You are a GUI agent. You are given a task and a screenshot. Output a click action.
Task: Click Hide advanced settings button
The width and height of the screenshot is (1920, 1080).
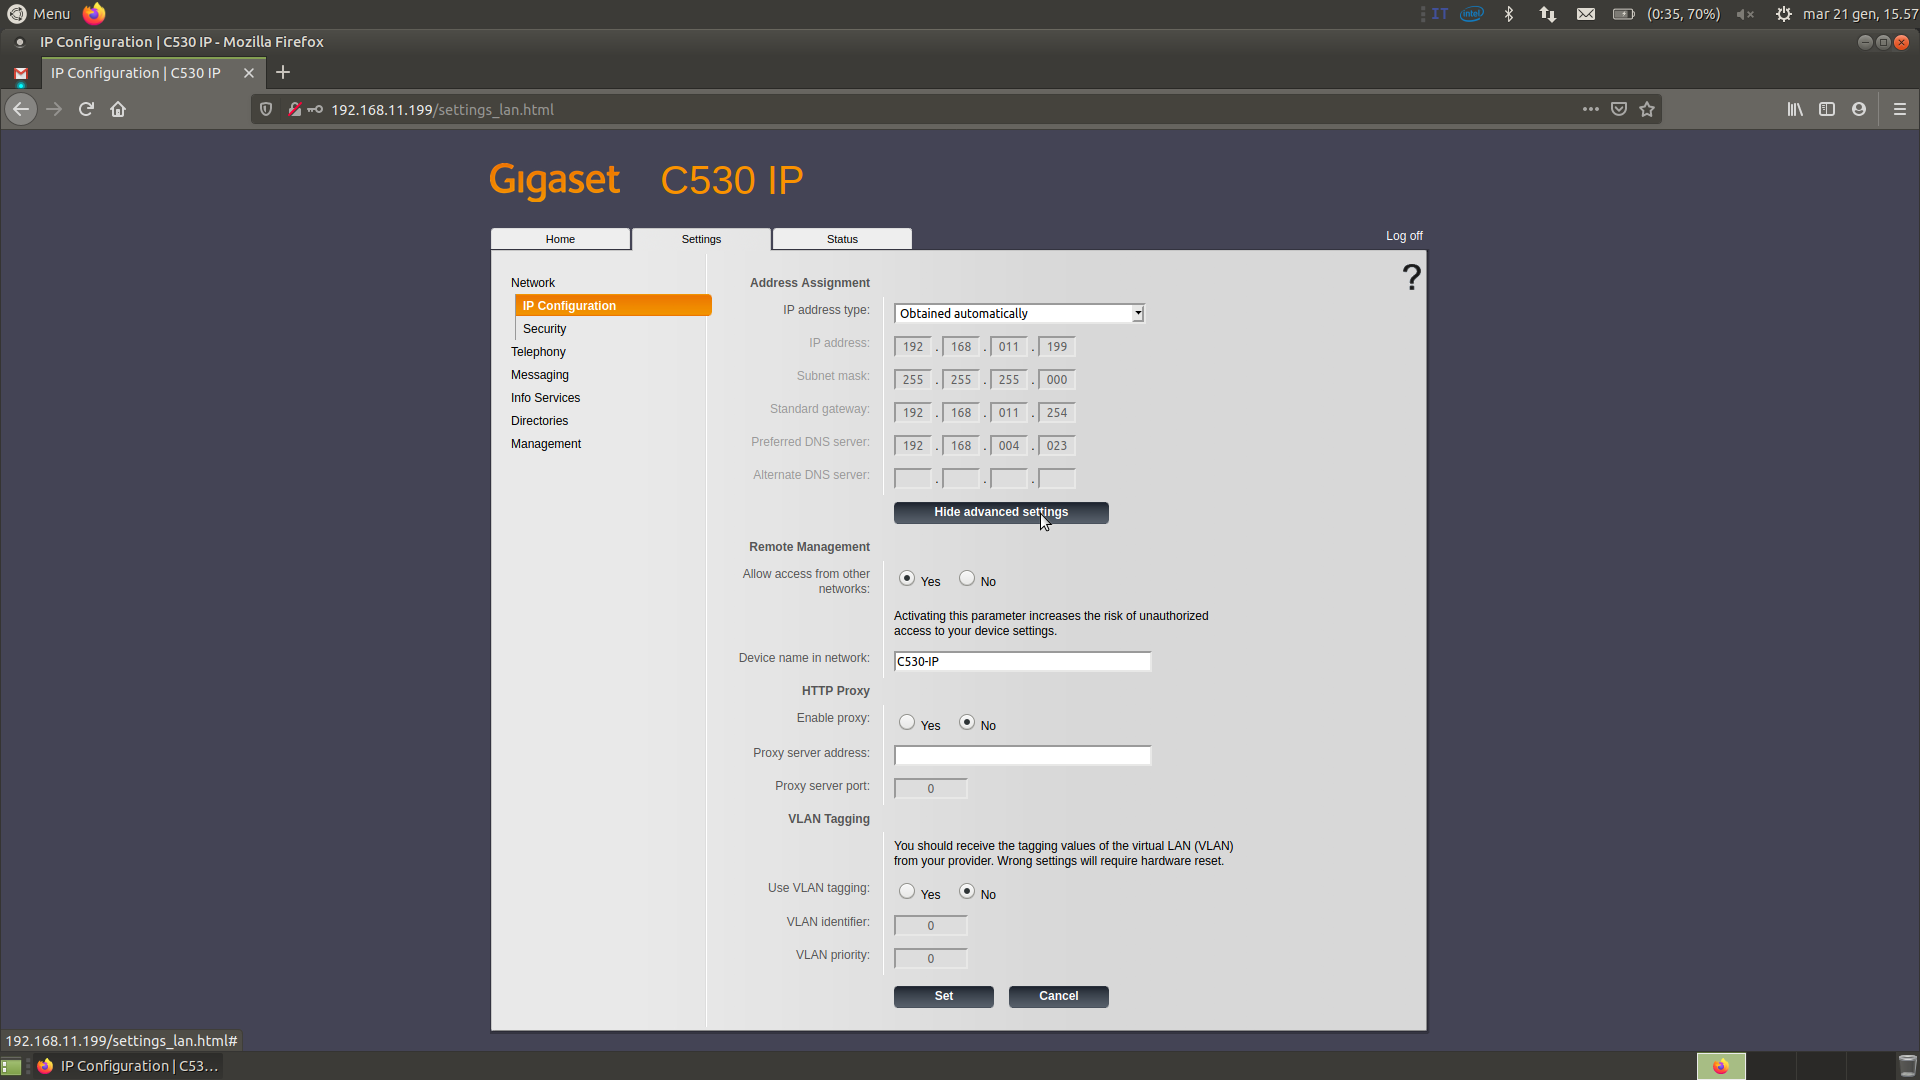(1001, 512)
